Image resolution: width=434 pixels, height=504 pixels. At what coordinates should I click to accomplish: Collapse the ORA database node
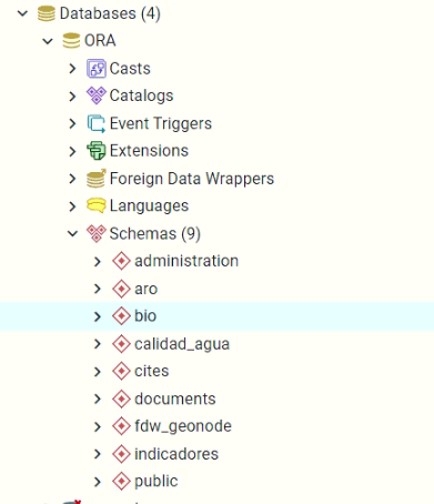click(48, 41)
